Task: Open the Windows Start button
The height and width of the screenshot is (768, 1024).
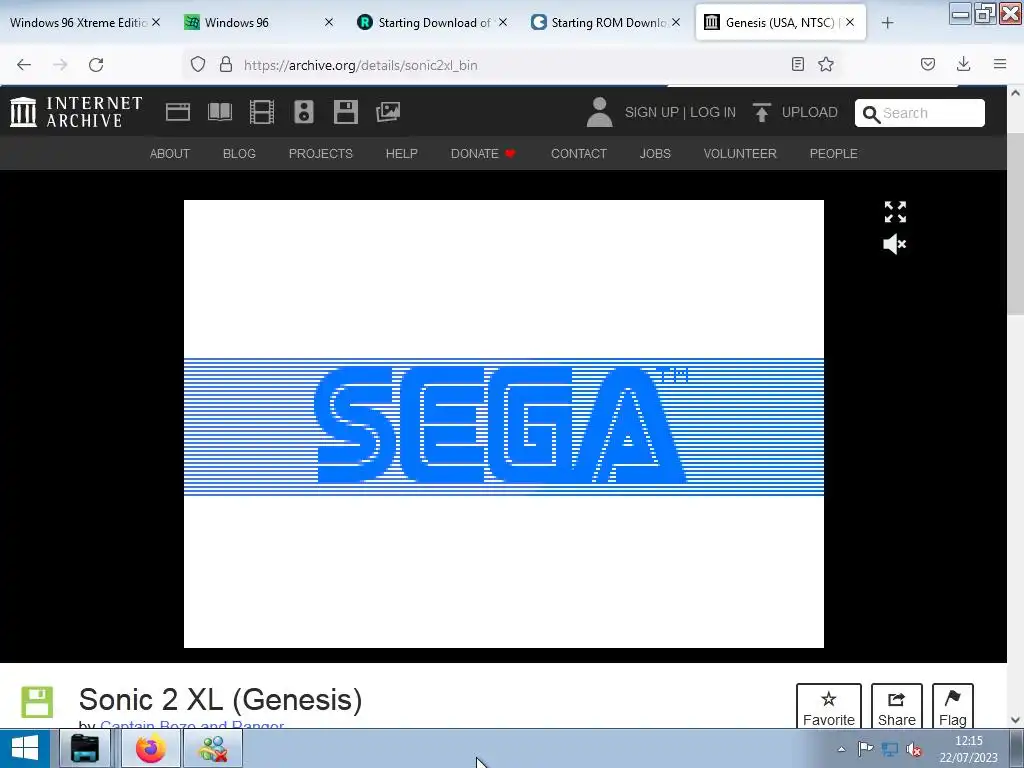Action: (25, 748)
